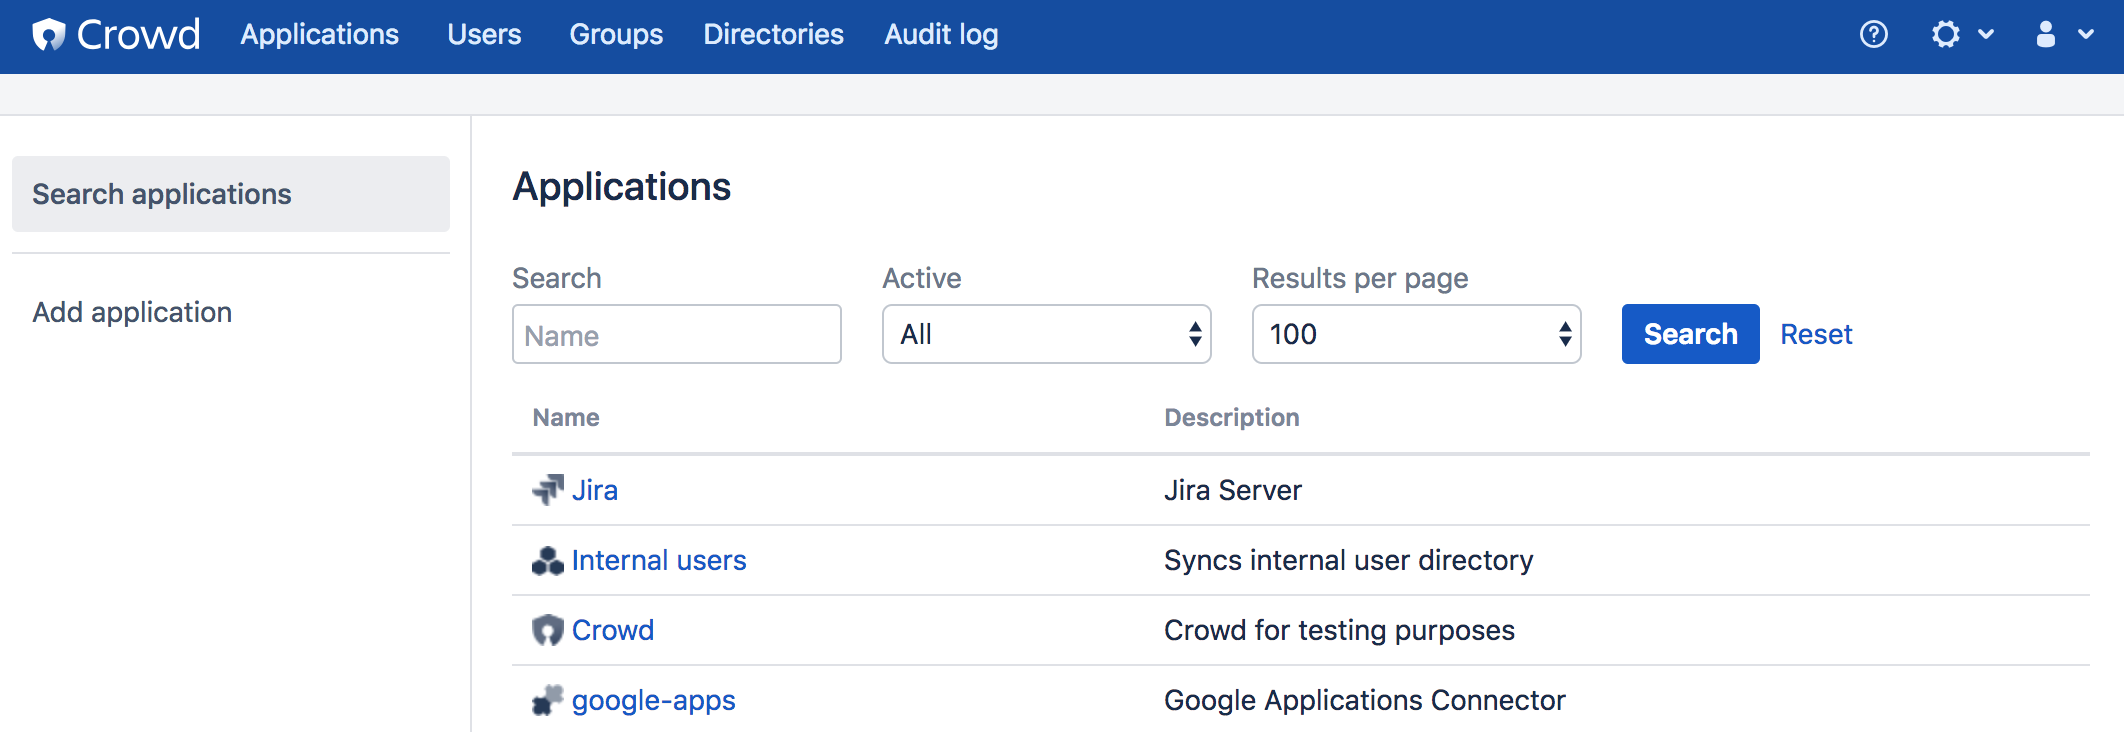Click the Description column header
The image size is (2124, 732).
tap(1232, 418)
